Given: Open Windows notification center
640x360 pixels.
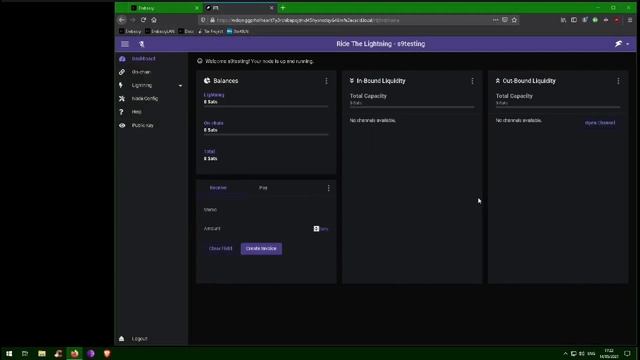Looking at the screenshot, I should pyautogui.click(x=627, y=353).
